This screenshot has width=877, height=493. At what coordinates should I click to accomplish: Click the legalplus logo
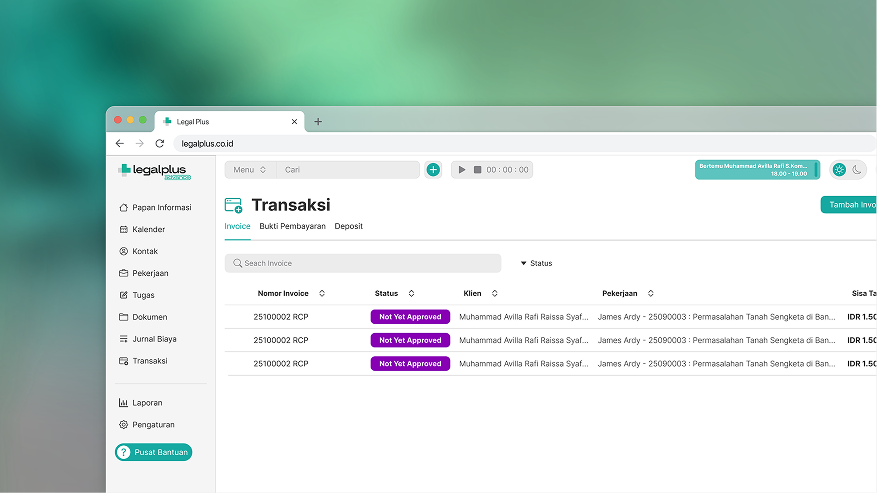(x=154, y=171)
